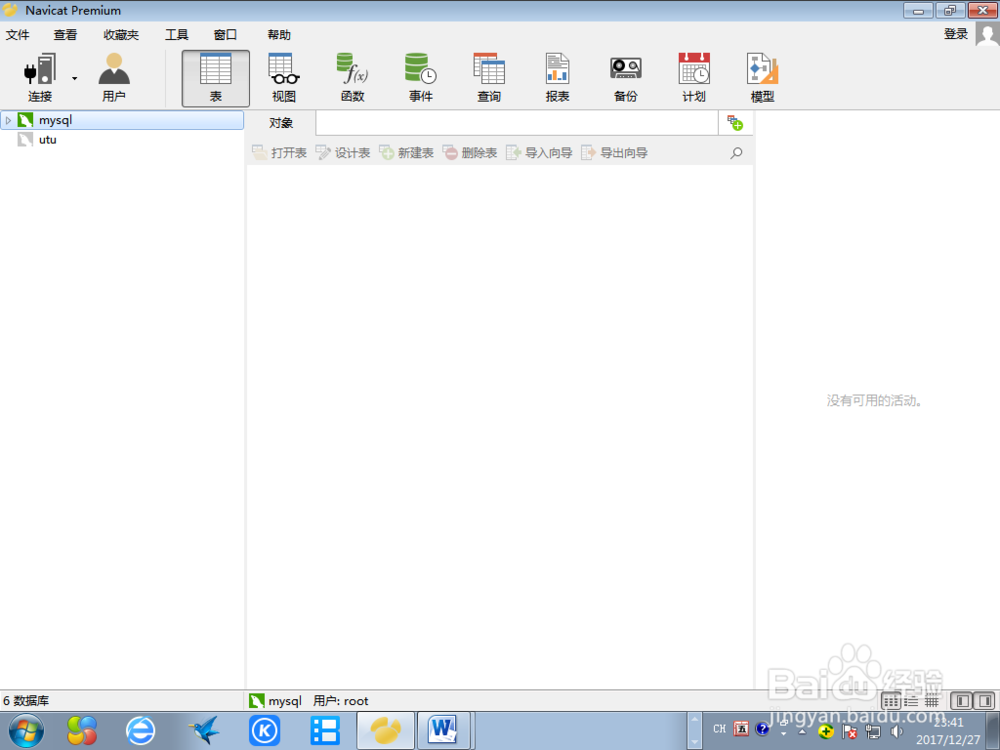
Task: Click the network tray icon
Action: tap(872, 732)
